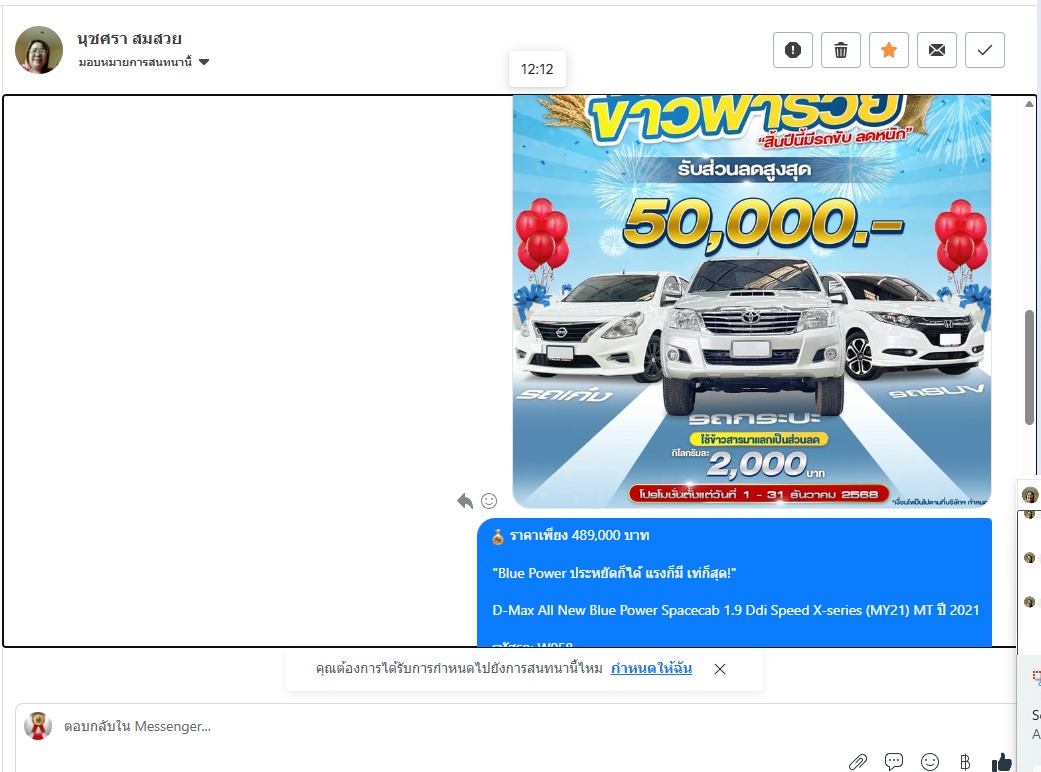Screen dimensions: 1041x772
Task: Click the scroll up arrow of conversation
Action: (x=1029, y=104)
